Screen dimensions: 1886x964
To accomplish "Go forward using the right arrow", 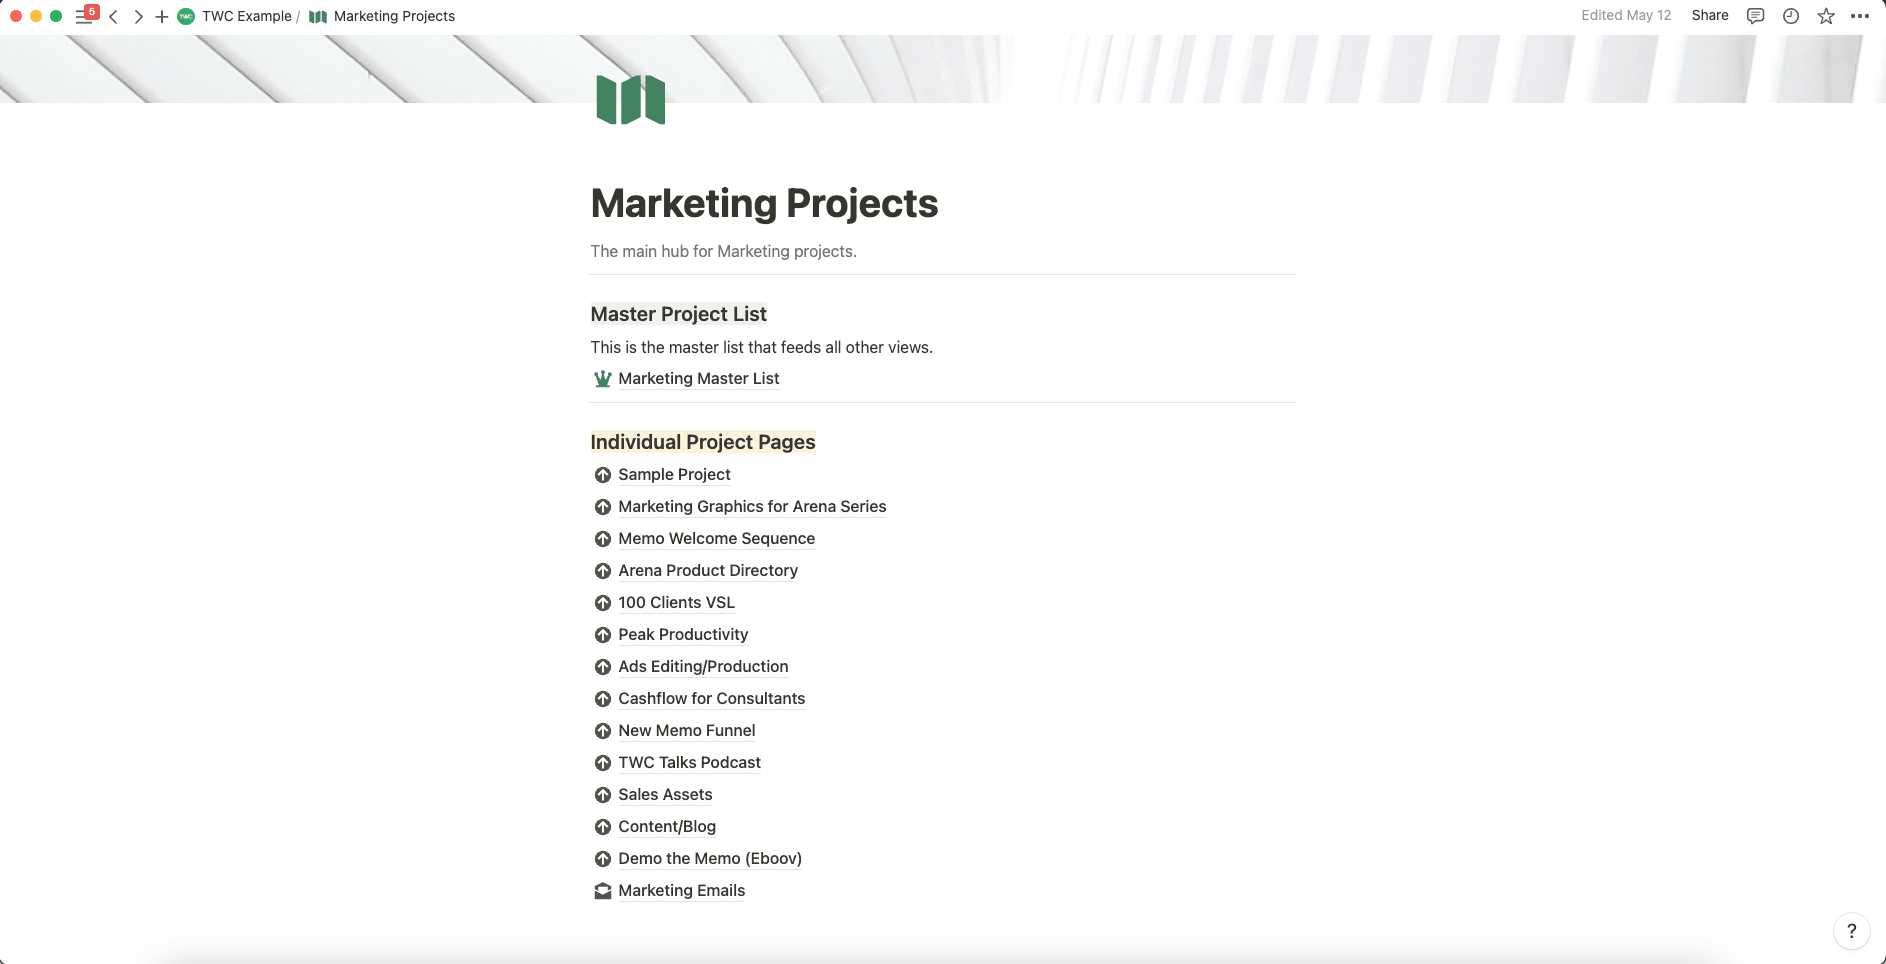I will 138,16.
